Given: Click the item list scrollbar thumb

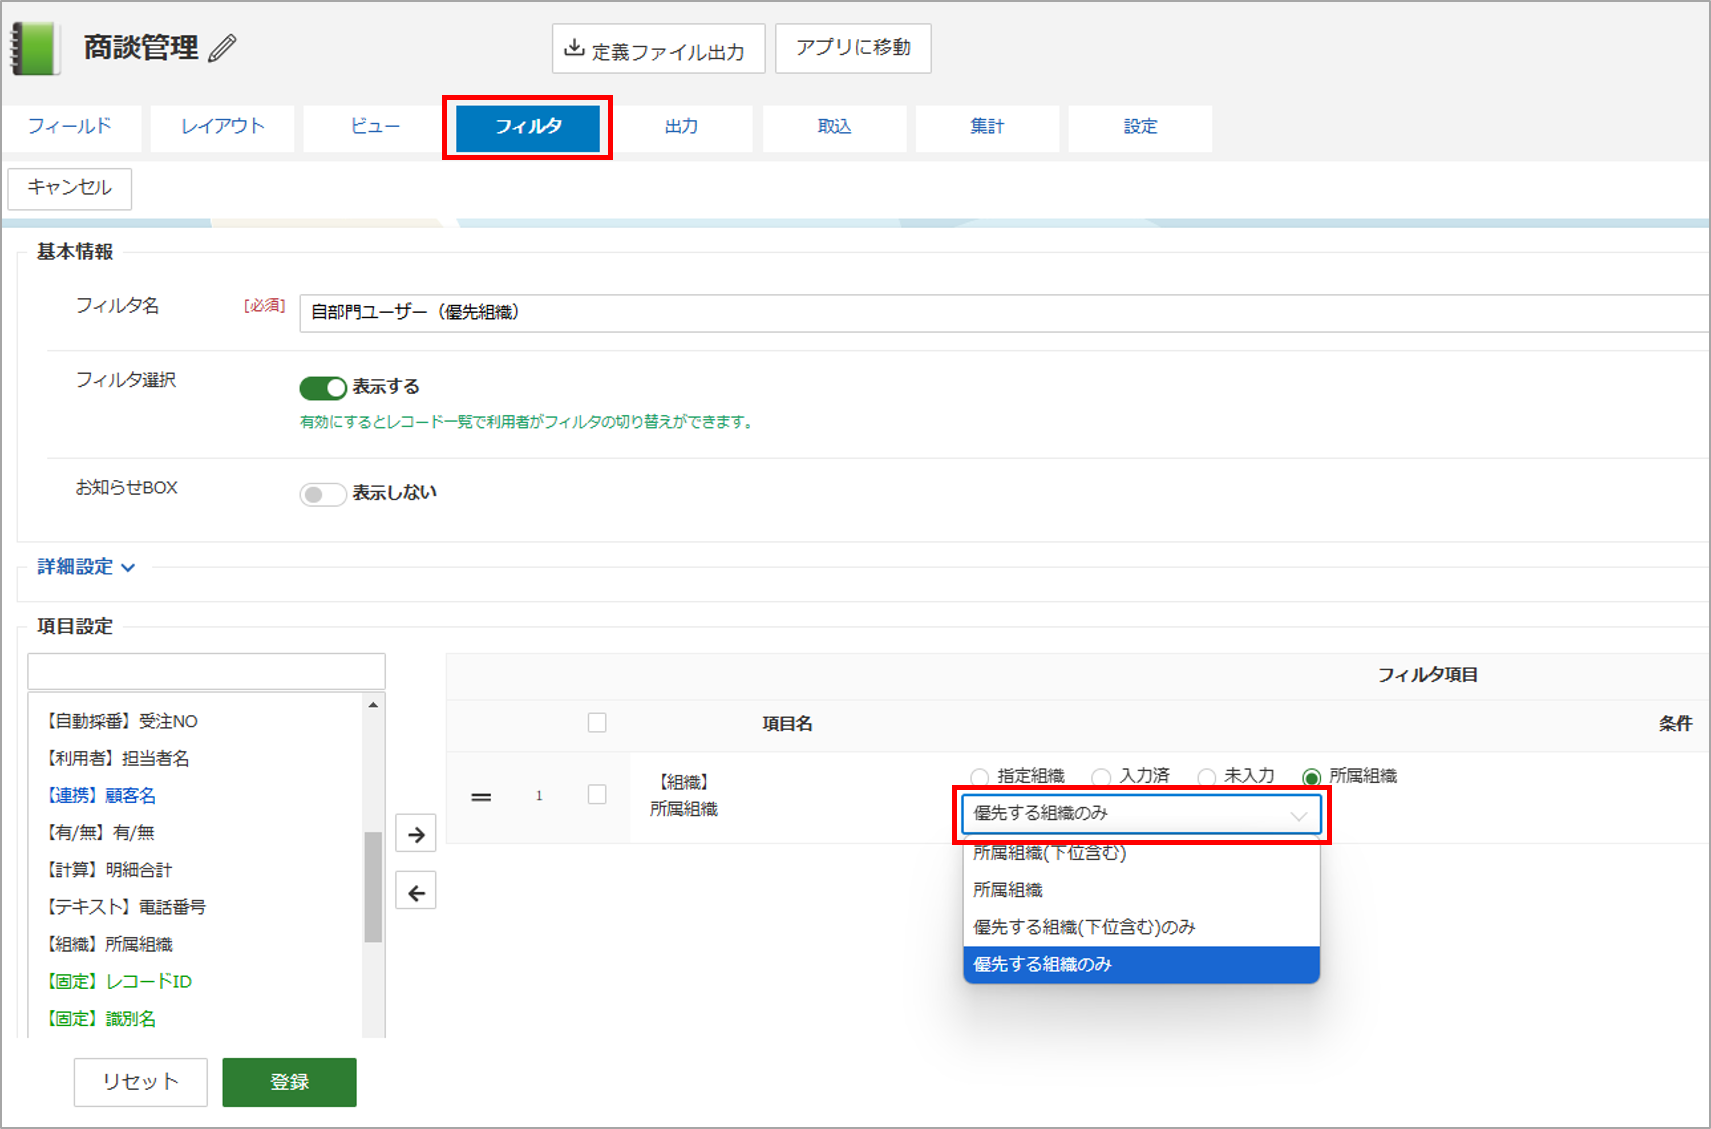Looking at the screenshot, I should coord(373,886).
